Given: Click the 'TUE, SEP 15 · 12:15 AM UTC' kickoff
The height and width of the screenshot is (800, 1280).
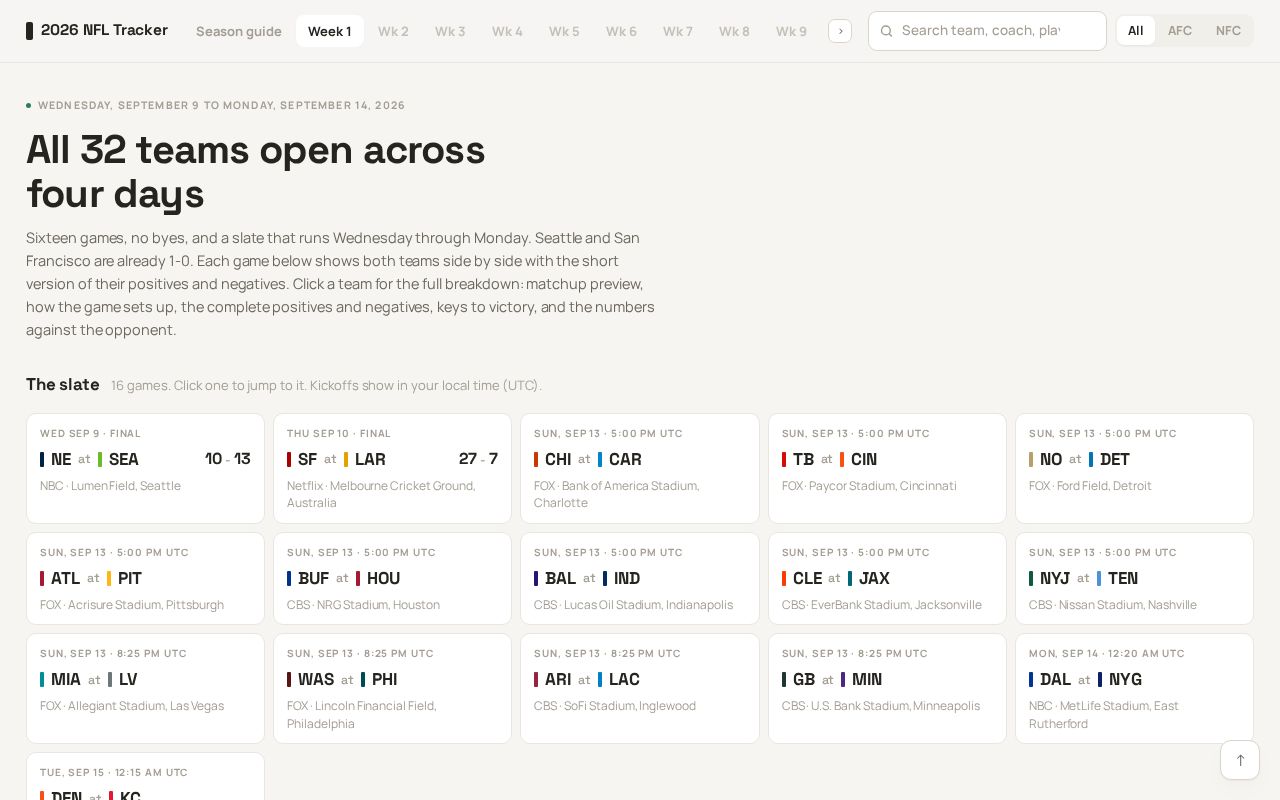Looking at the screenshot, I should point(114,773).
